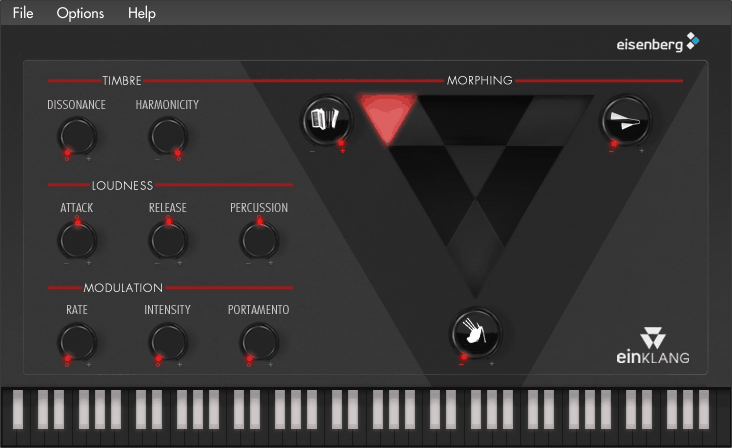
Task: Click the MORPHING section label
Action: point(479,80)
